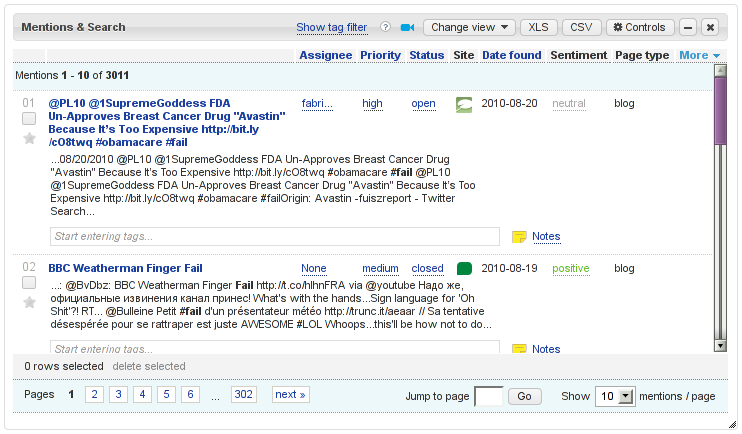
Task: Click the '0 rows selected' text
Action: (64, 366)
